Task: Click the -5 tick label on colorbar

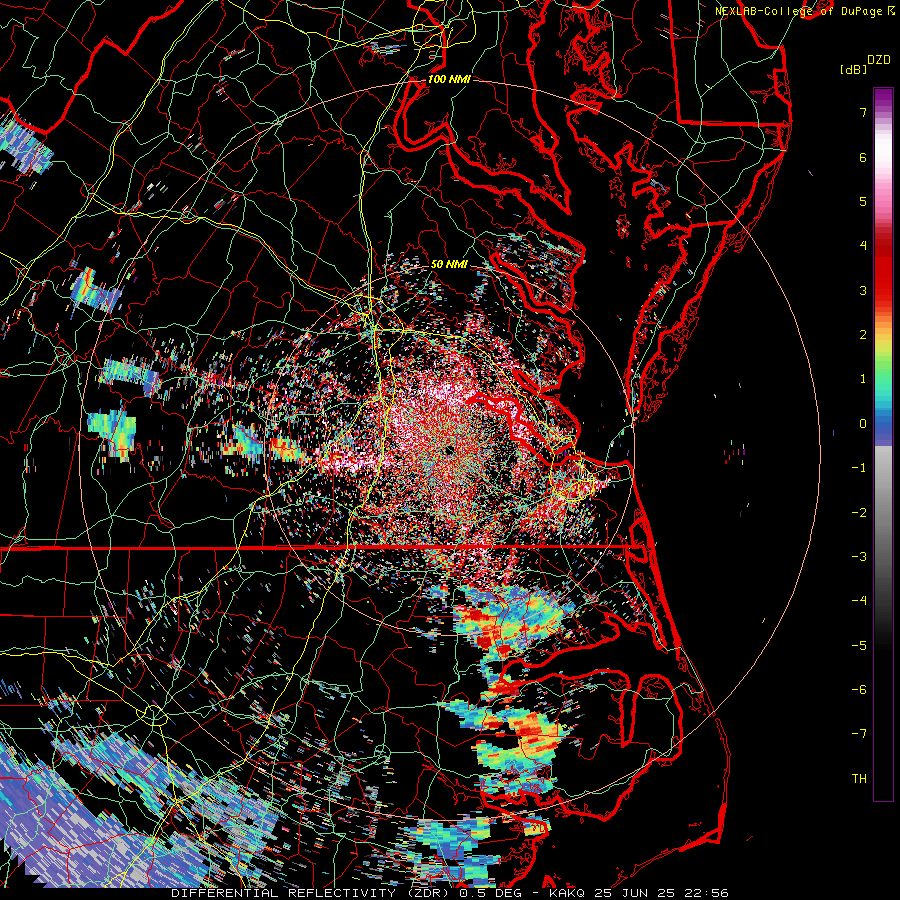Action: click(859, 646)
